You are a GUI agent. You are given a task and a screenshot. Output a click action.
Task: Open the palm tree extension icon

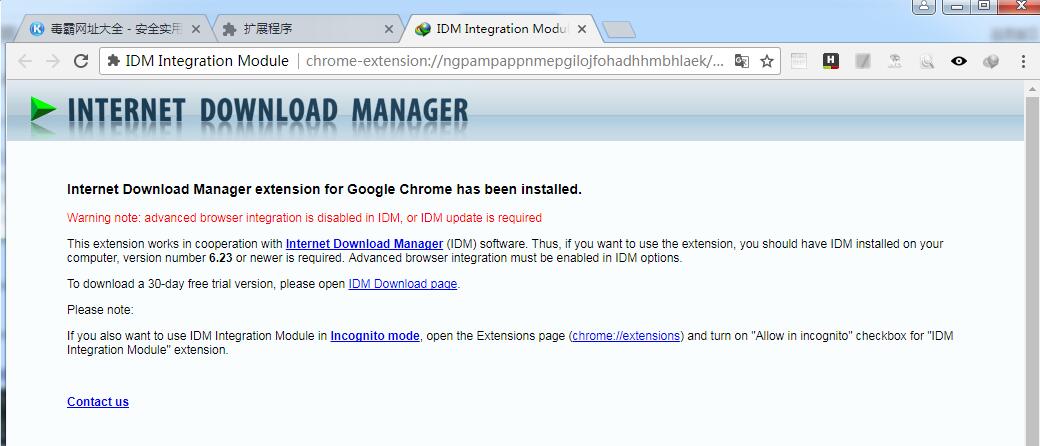point(895,62)
